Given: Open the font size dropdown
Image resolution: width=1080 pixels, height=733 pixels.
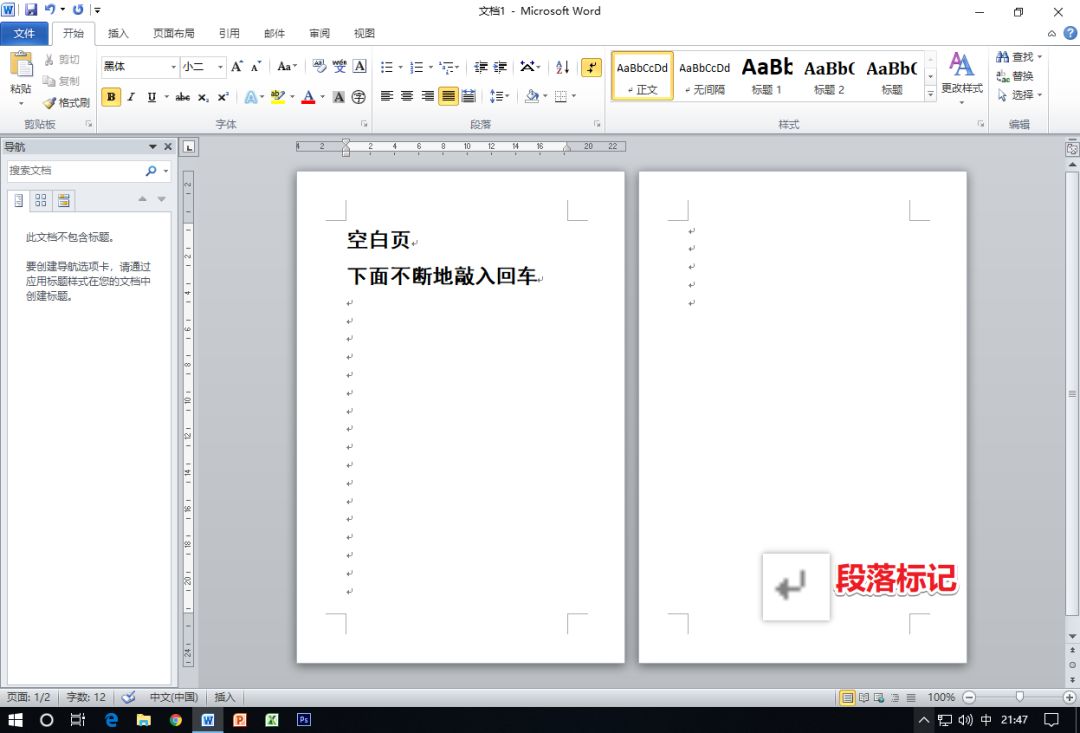Looking at the screenshot, I should [x=221, y=67].
